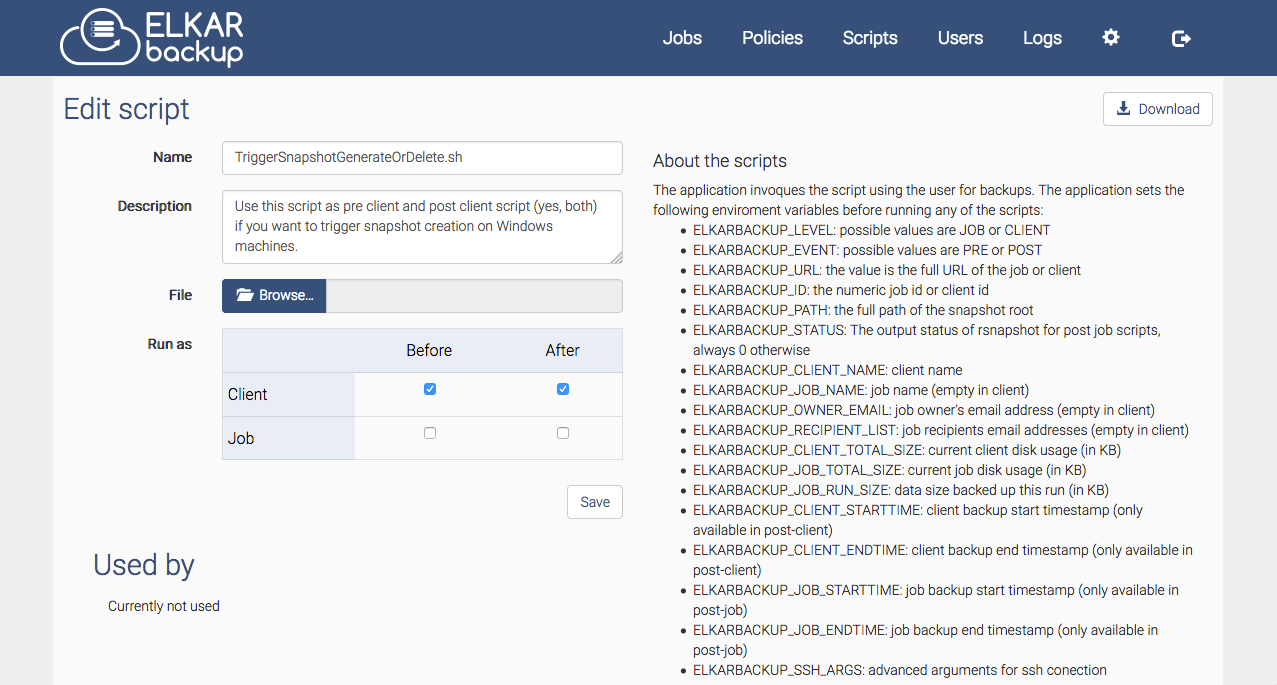The width and height of the screenshot is (1277, 685).
Task: Click the download arrow icon
Action: point(1124,109)
